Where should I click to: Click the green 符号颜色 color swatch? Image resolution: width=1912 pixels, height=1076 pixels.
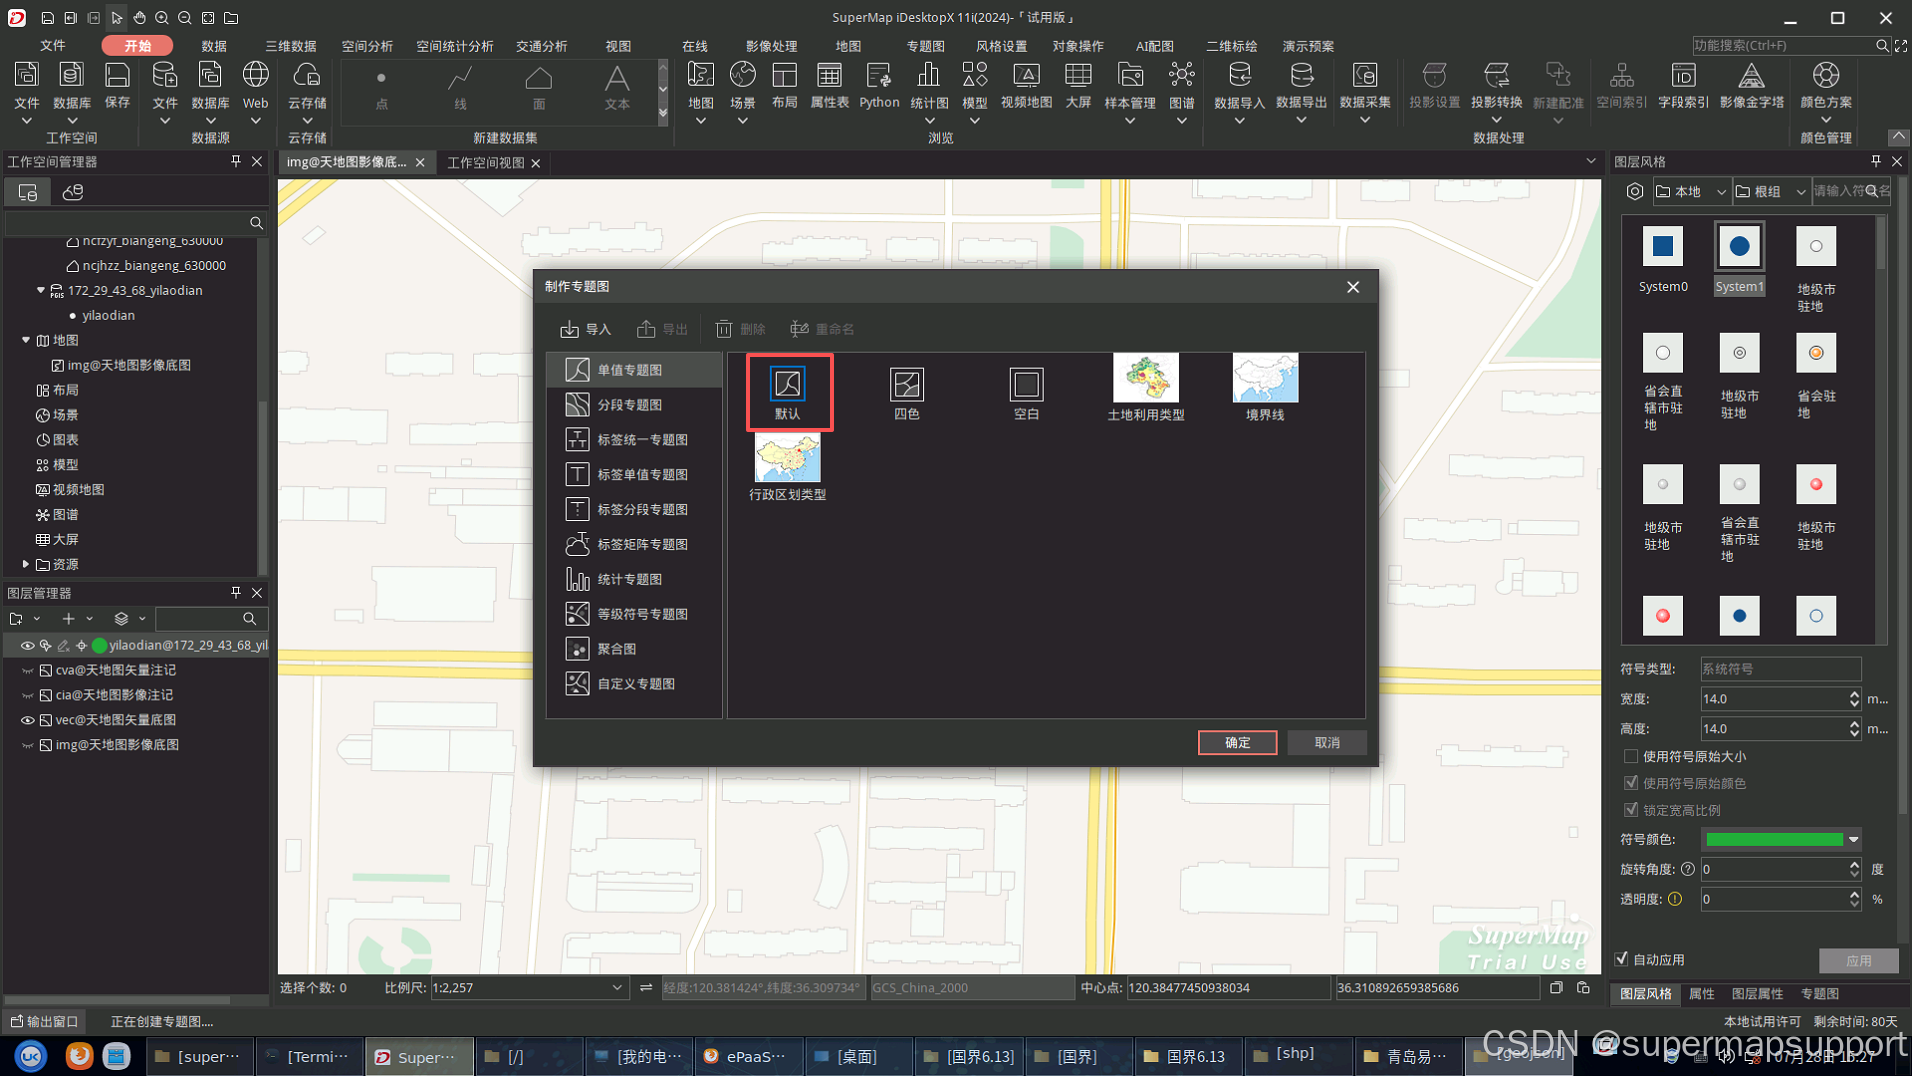pyautogui.click(x=1773, y=840)
